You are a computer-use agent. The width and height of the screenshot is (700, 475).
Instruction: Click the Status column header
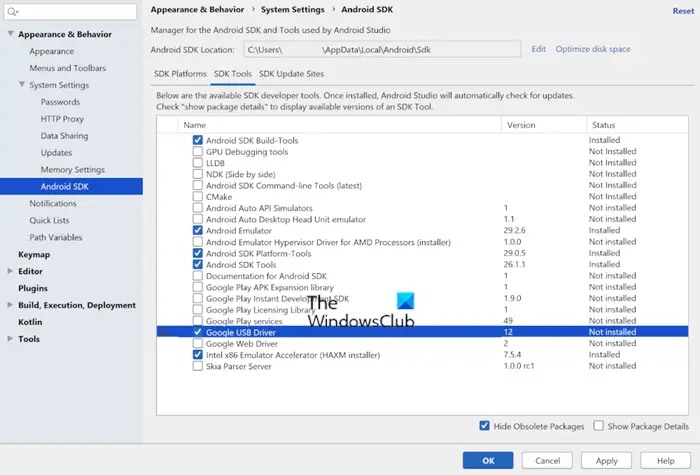coord(637,125)
